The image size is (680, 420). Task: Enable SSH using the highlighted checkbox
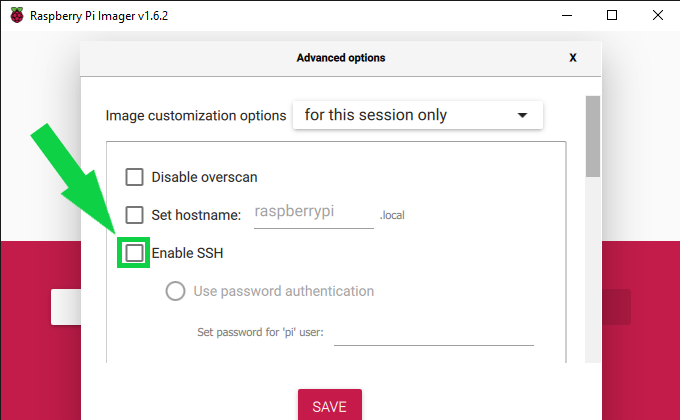point(134,253)
